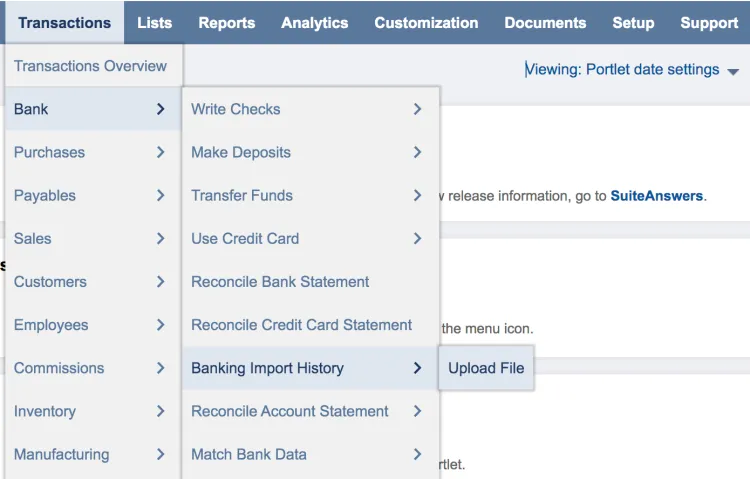Expand chevron beside Make Deposits

(418, 152)
